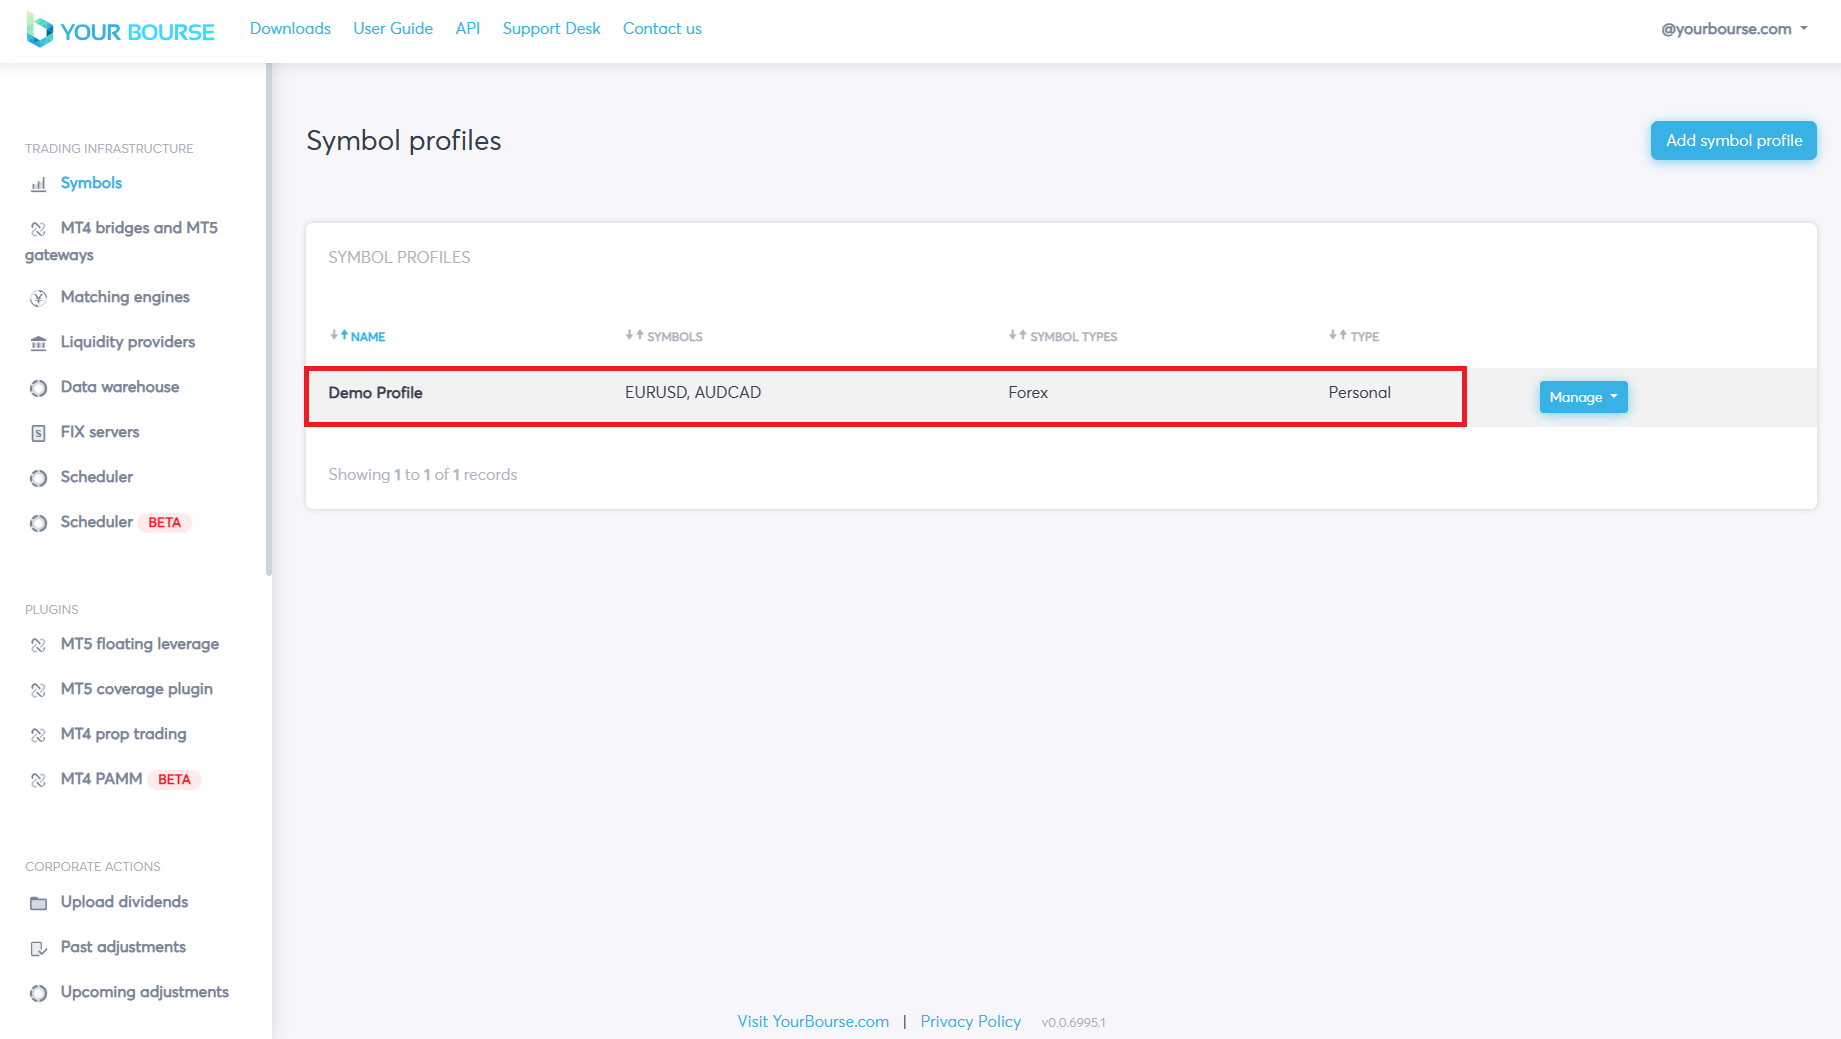Sort table by Symbols column
1841x1039 pixels.
click(664, 336)
